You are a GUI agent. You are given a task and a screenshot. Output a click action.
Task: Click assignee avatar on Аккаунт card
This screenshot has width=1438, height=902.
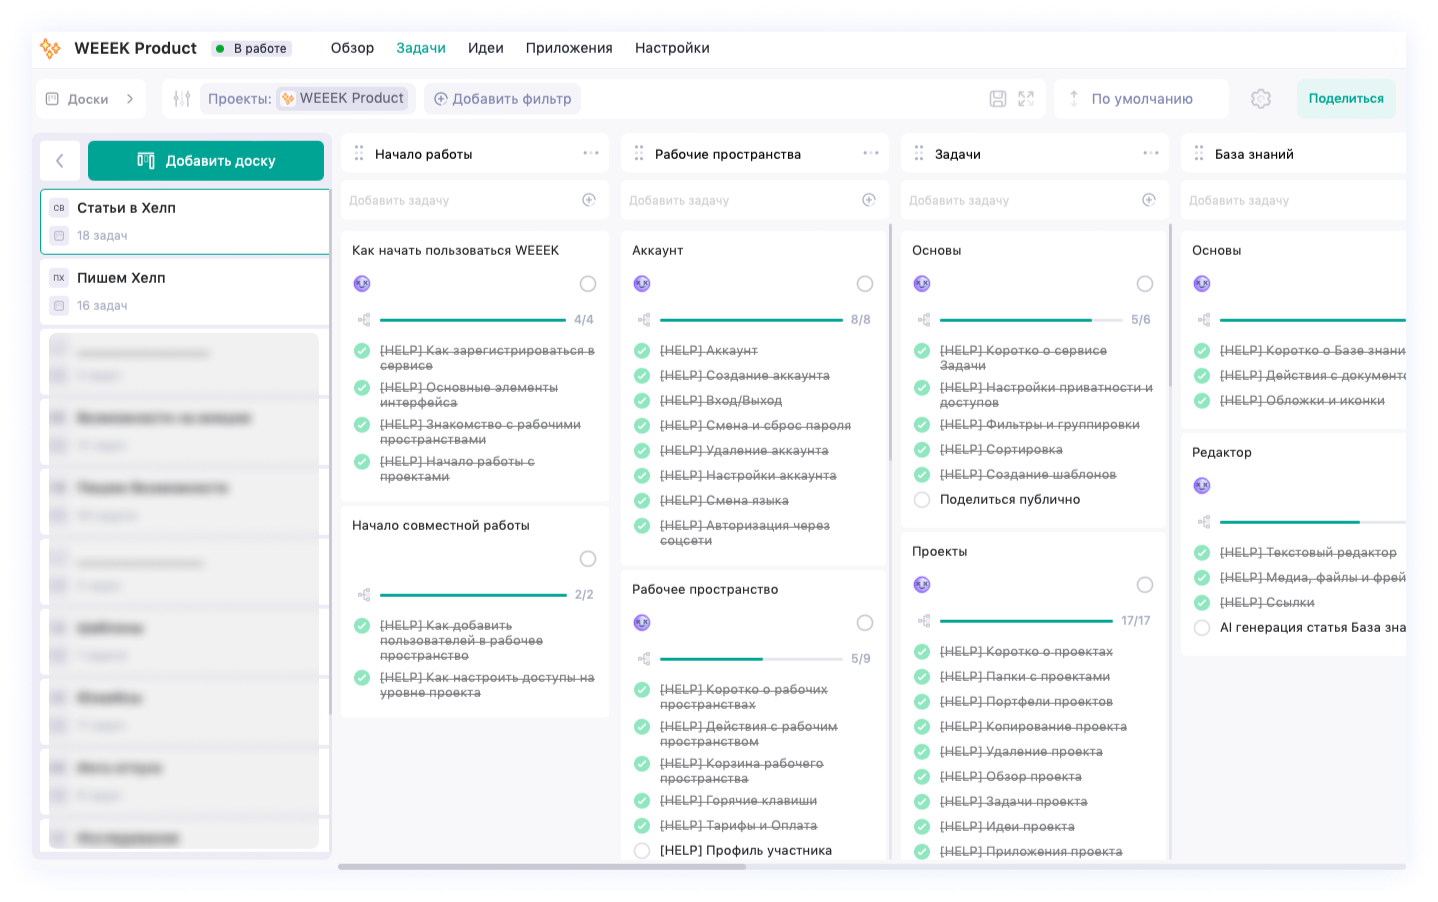pyautogui.click(x=642, y=284)
